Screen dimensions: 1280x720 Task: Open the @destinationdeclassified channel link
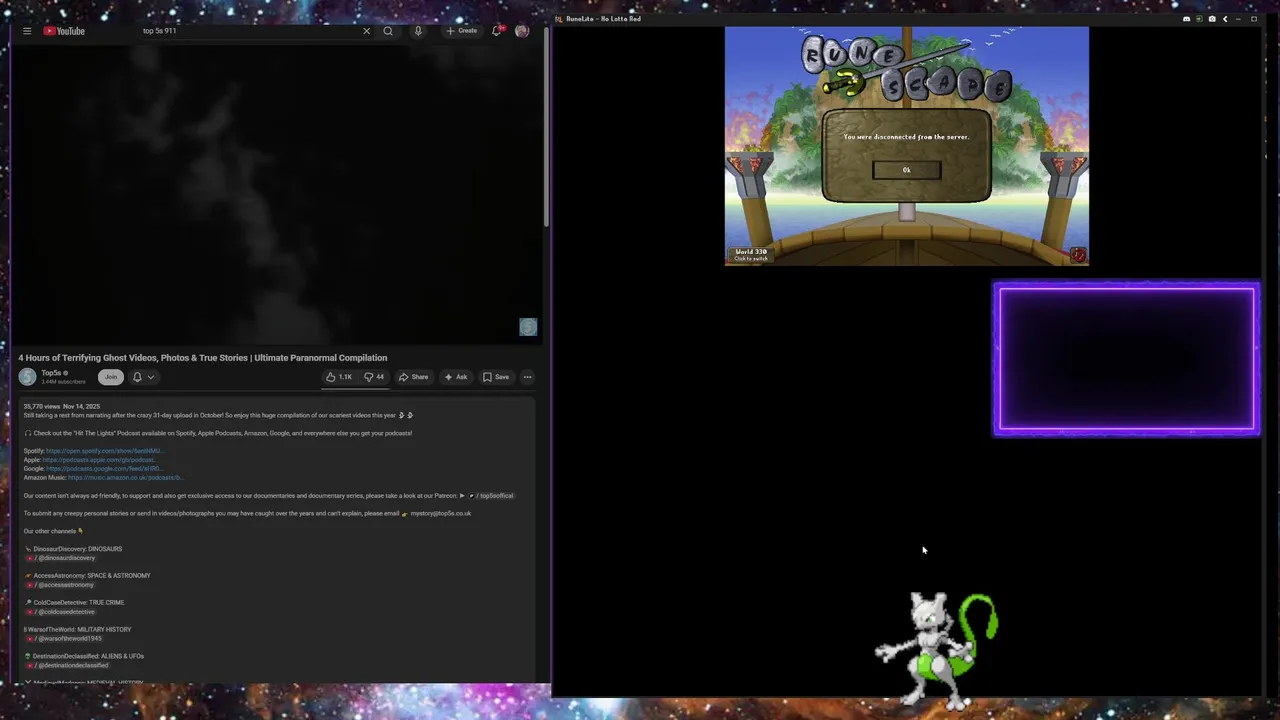click(69, 666)
